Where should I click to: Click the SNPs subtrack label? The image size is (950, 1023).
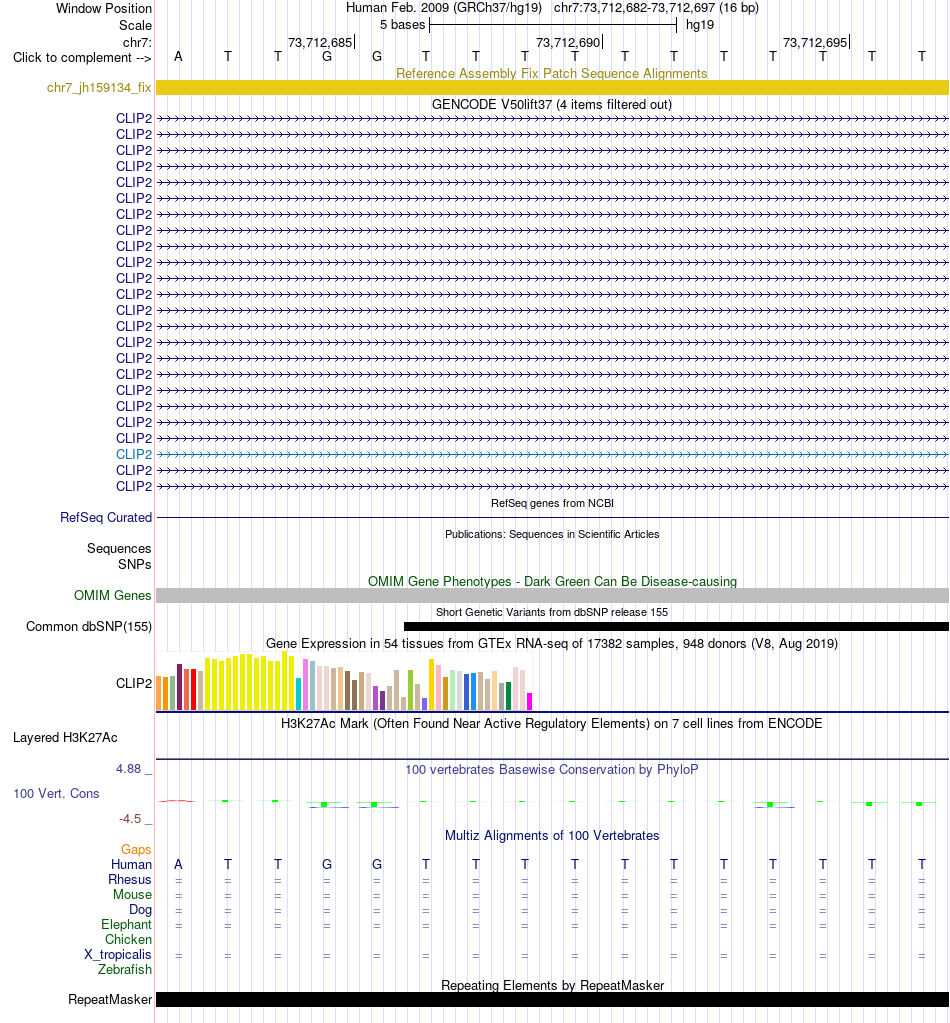[134, 564]
